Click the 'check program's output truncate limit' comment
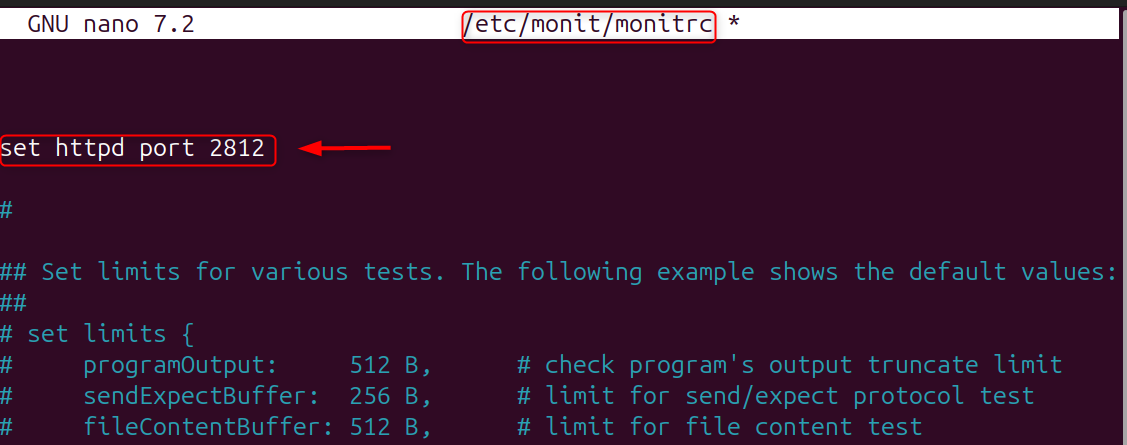The image size is (1127, 445). pyautogui.click(x=802, y=365)
